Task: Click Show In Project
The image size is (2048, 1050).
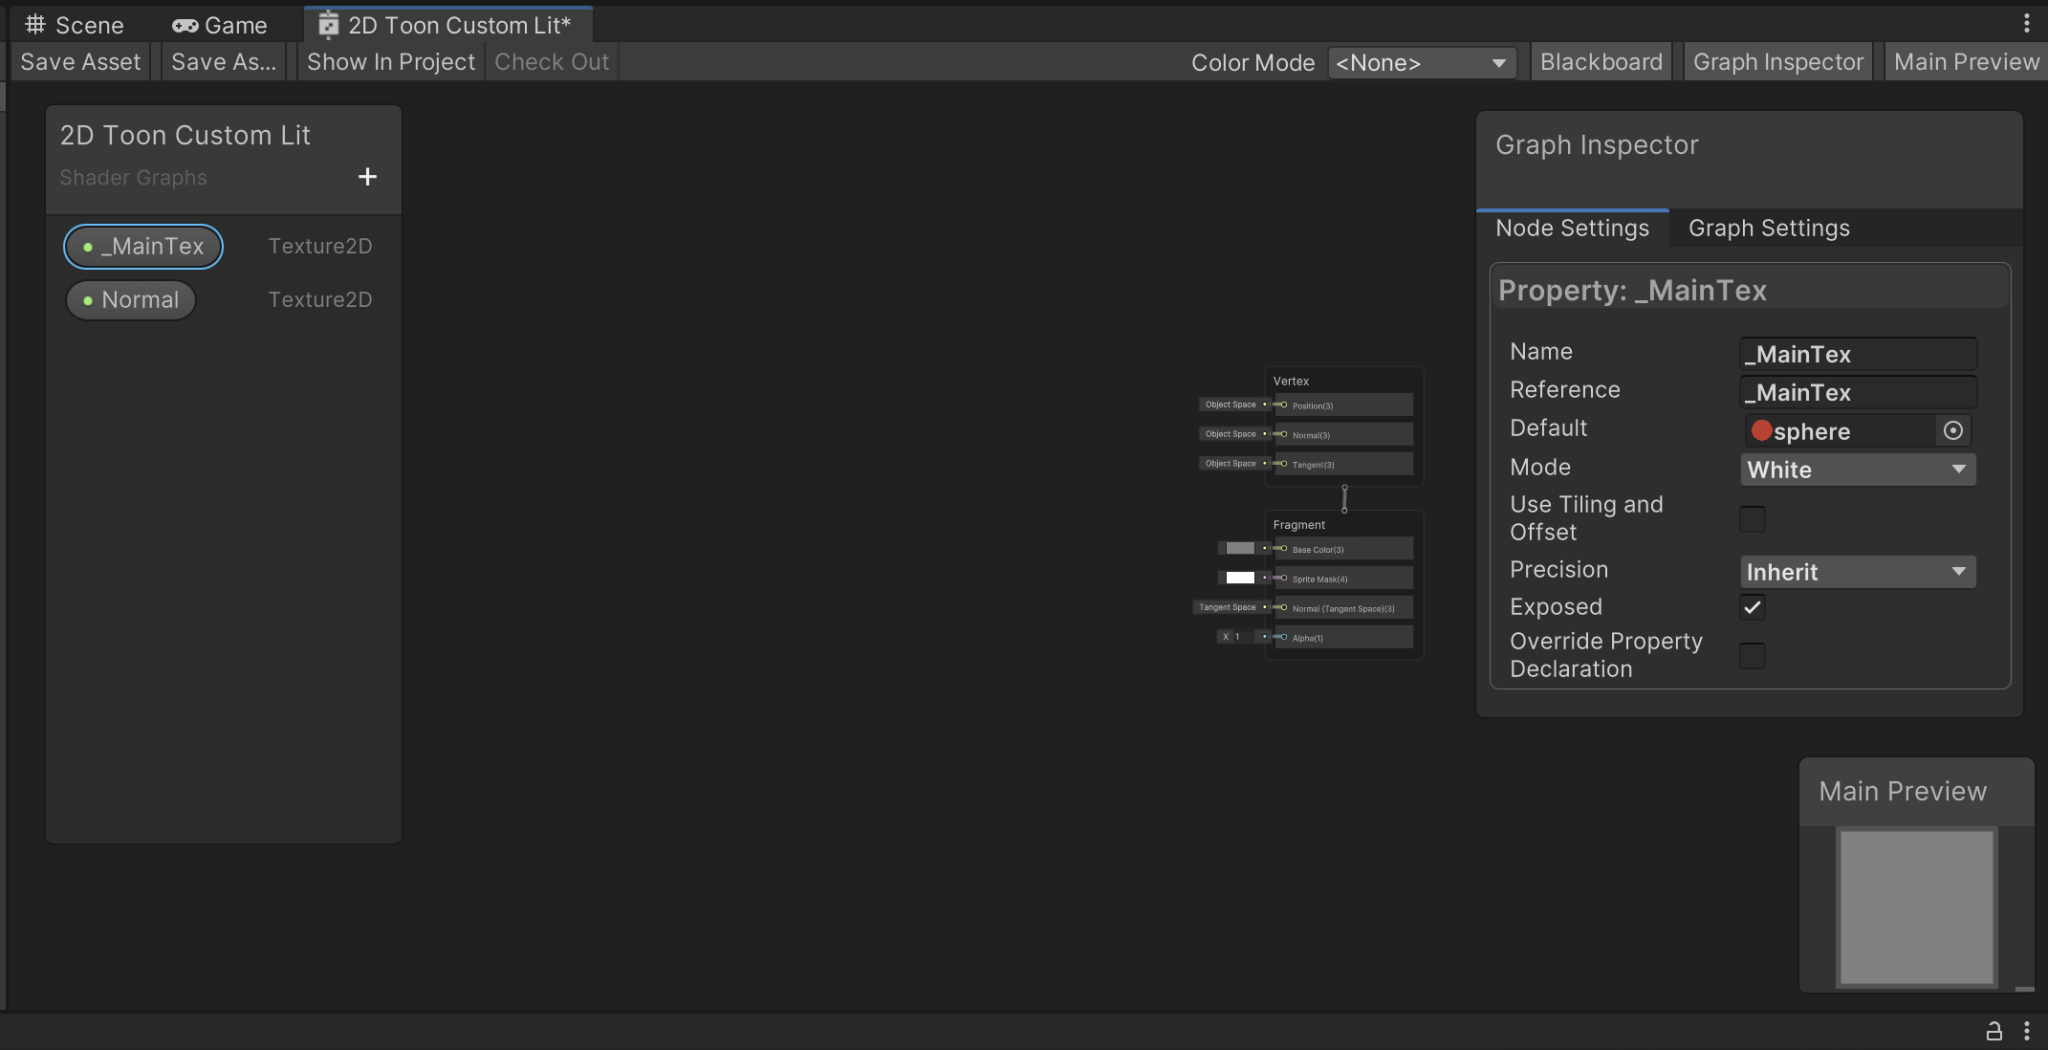Action: click(x=390, y=61)
